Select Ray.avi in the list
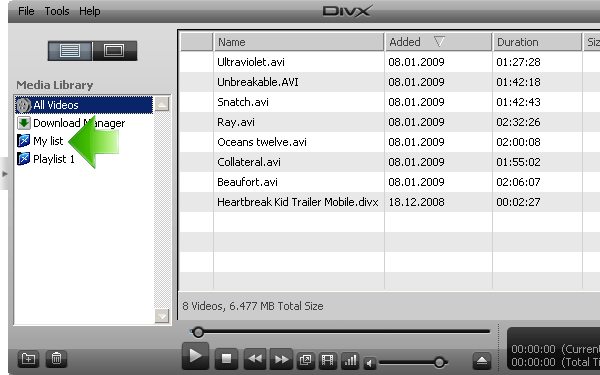The width and height of the screenshot is (600, 375). pyautogui.click(x=236, y=122)
